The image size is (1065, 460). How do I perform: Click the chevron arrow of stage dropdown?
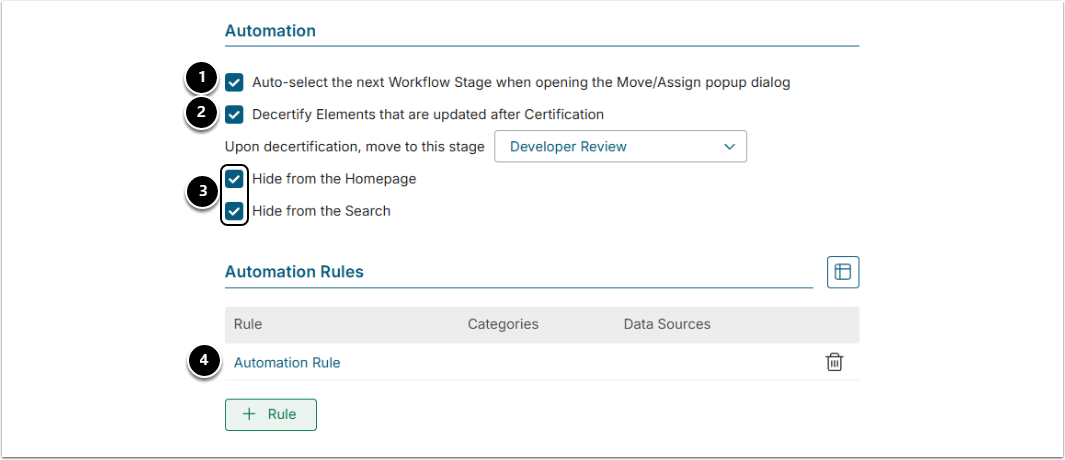728,146
